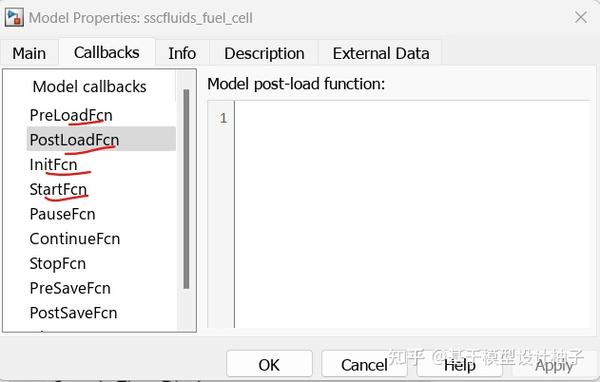Image resolution: width=600 pixels, height=382 pixels.
Task: Select the PauseFcn callback entry
Action: pos(62,214)
